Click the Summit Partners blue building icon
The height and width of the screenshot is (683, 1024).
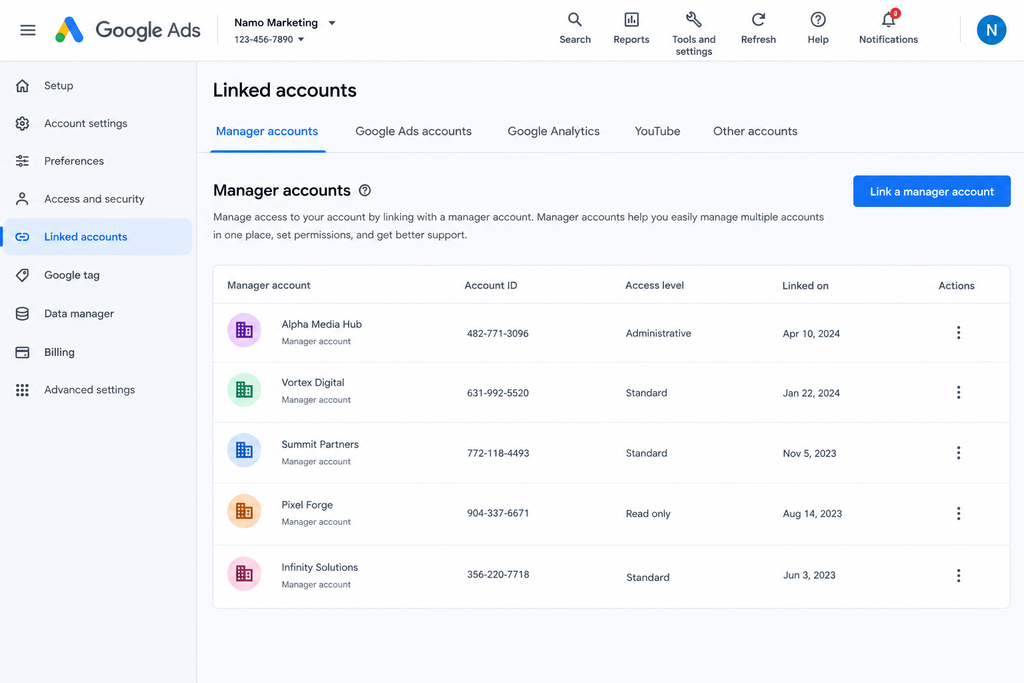[244, 450]
